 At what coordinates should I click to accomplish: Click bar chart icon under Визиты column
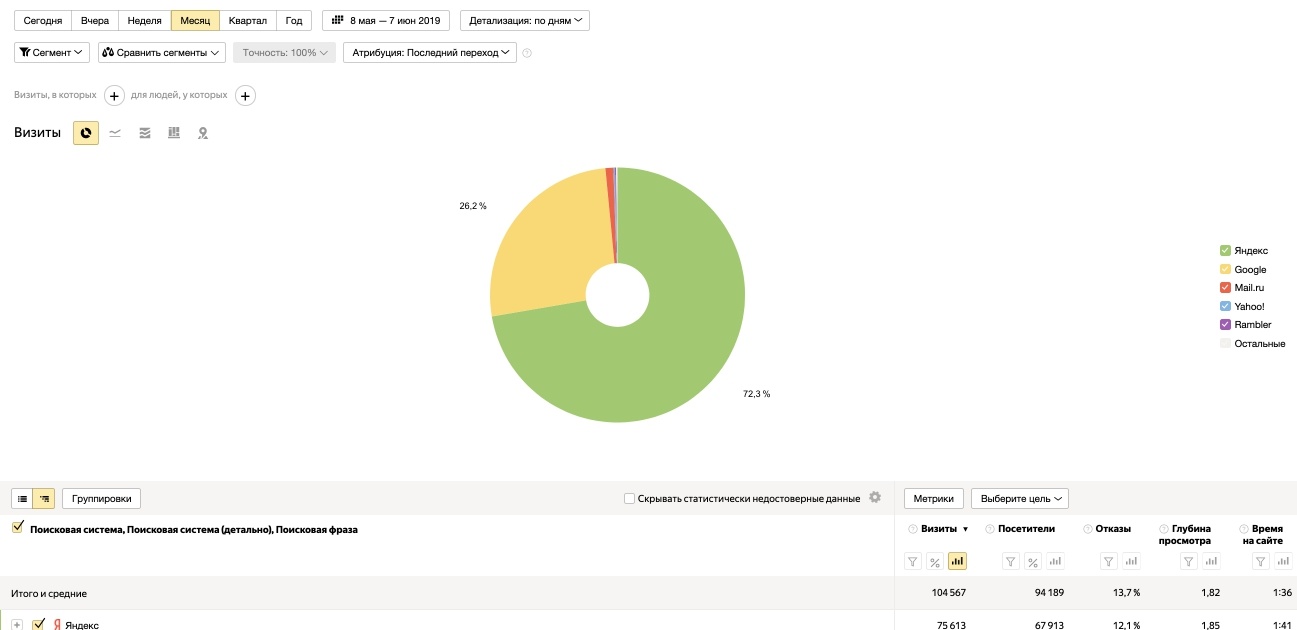pos(957,562)
